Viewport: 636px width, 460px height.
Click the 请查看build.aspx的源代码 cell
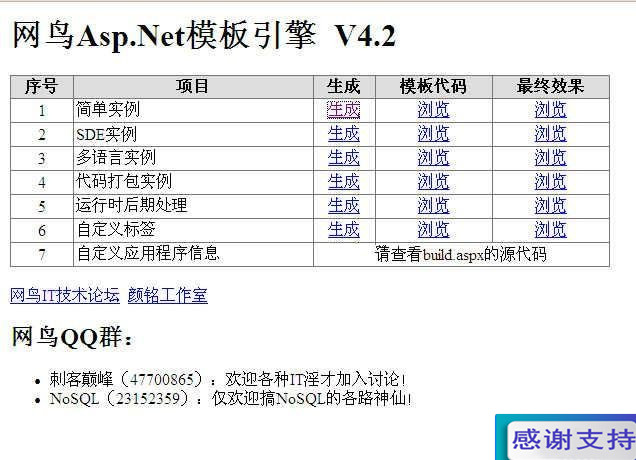[x=461, y=254]
